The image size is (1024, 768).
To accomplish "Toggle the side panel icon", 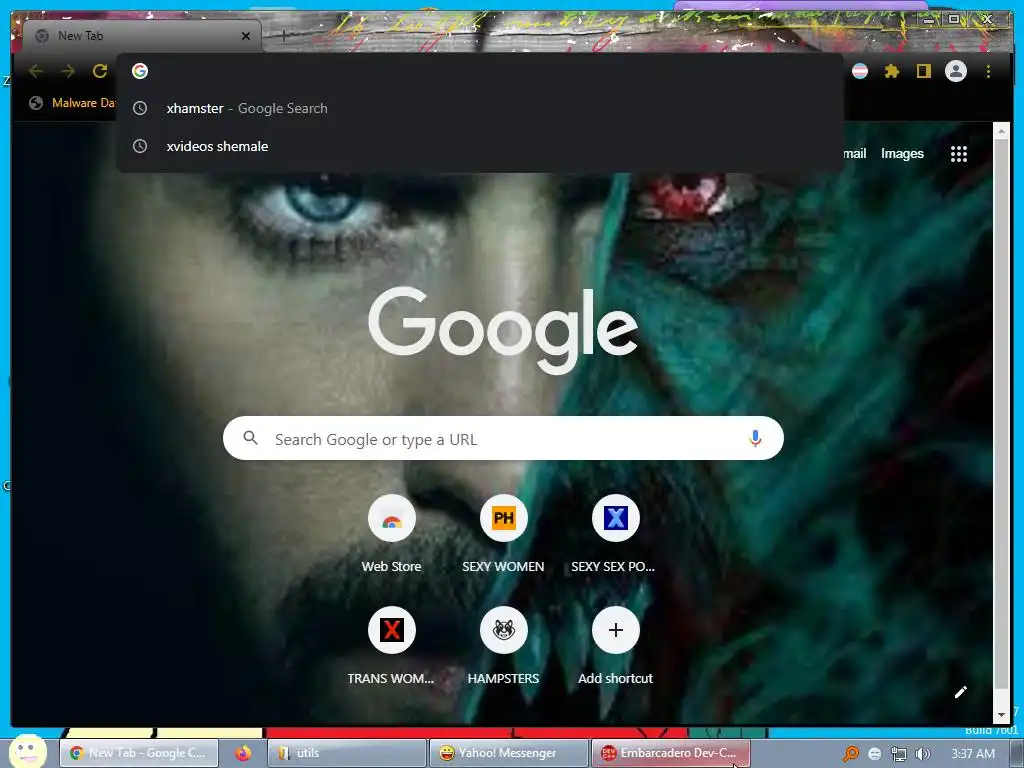I will pyautogui.click(x=923, y=71).
